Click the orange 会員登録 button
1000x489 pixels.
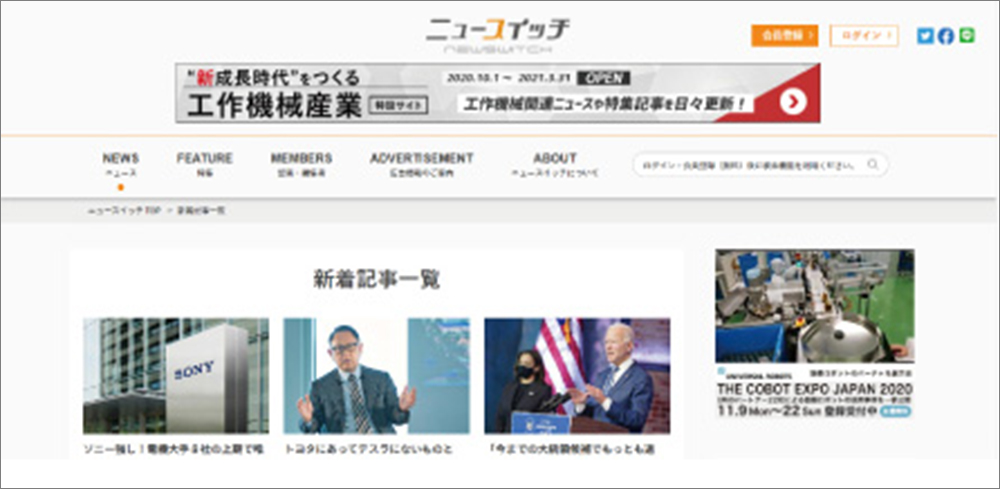(784, 36)
